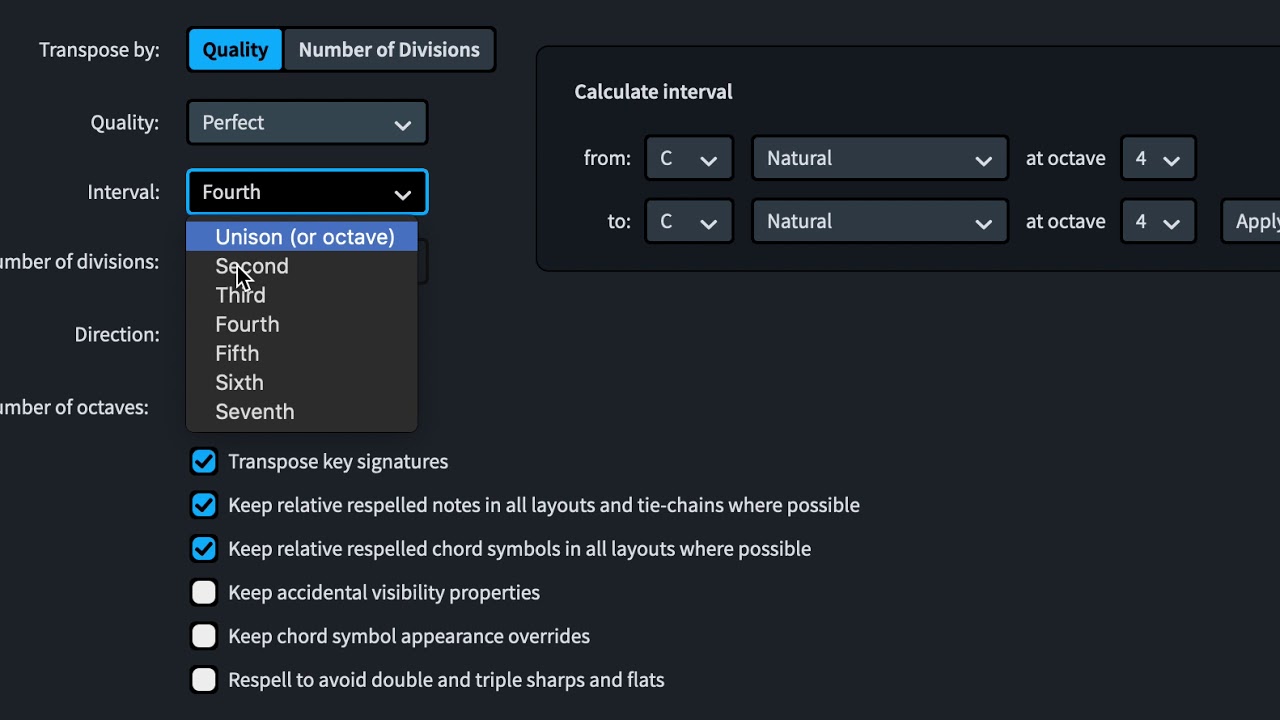Enable Keep chord symbol appearance overrides

[204, 636]
